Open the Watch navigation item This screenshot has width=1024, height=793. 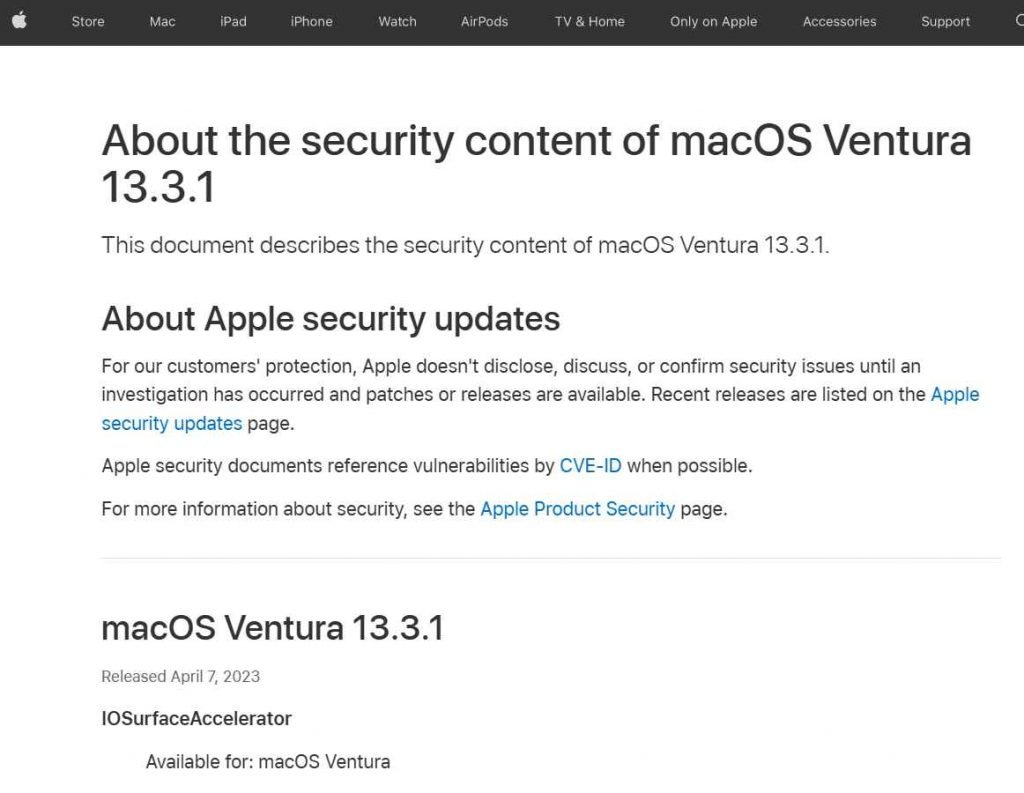click(x=397, y=22)
